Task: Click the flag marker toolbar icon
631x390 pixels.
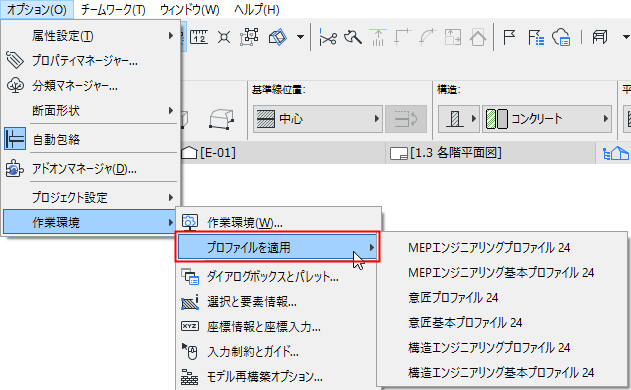Action: pyautogui.click(x=509, y=37)
